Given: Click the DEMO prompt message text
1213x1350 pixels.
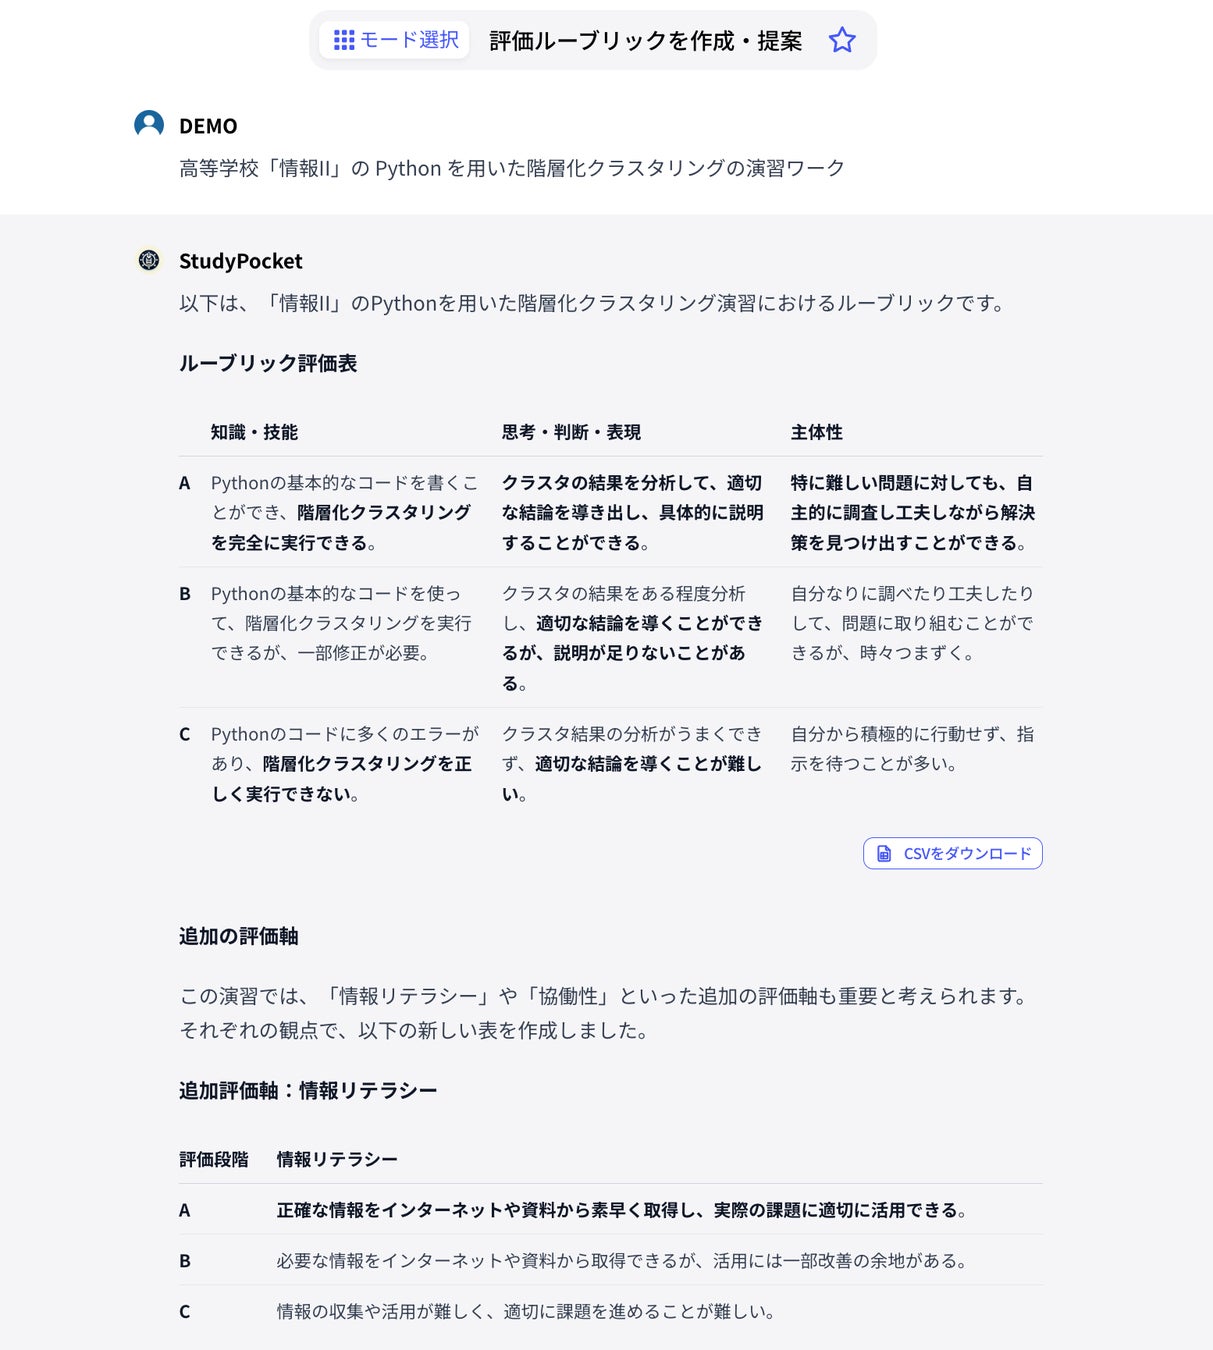Looking at the screenshot, I should (x=512, y=168).
